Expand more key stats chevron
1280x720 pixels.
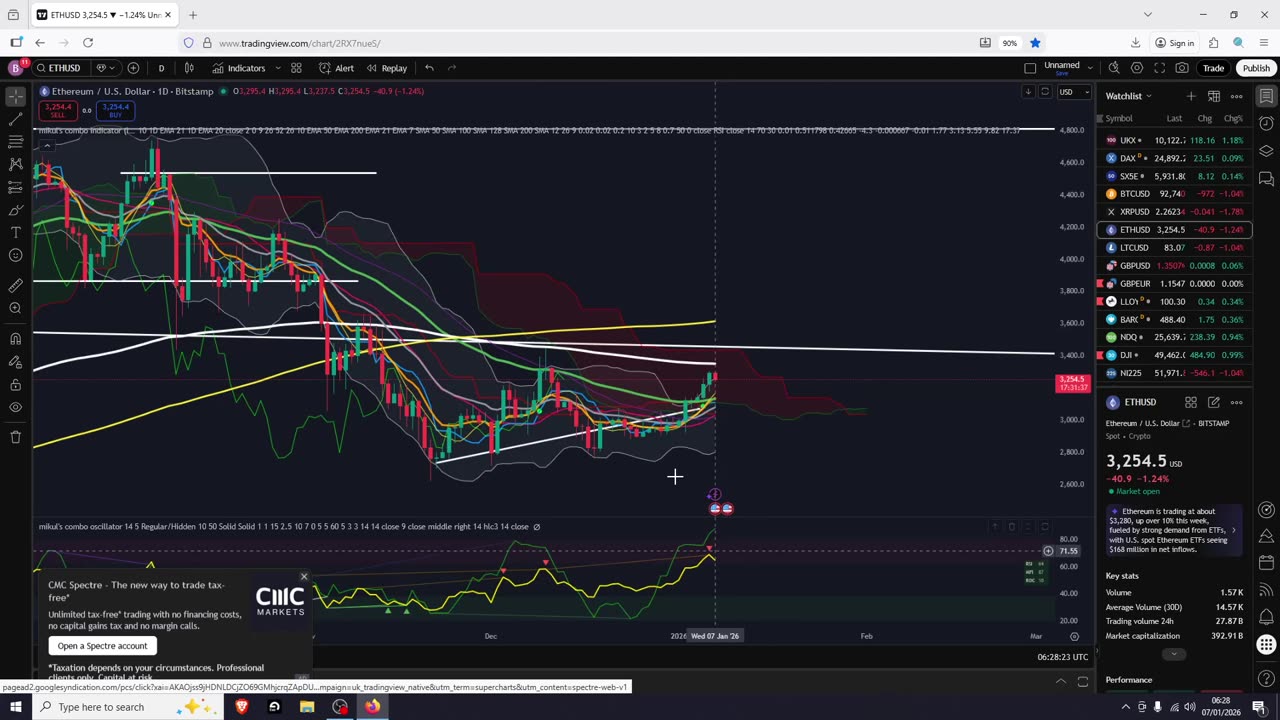coord(1174,654)
